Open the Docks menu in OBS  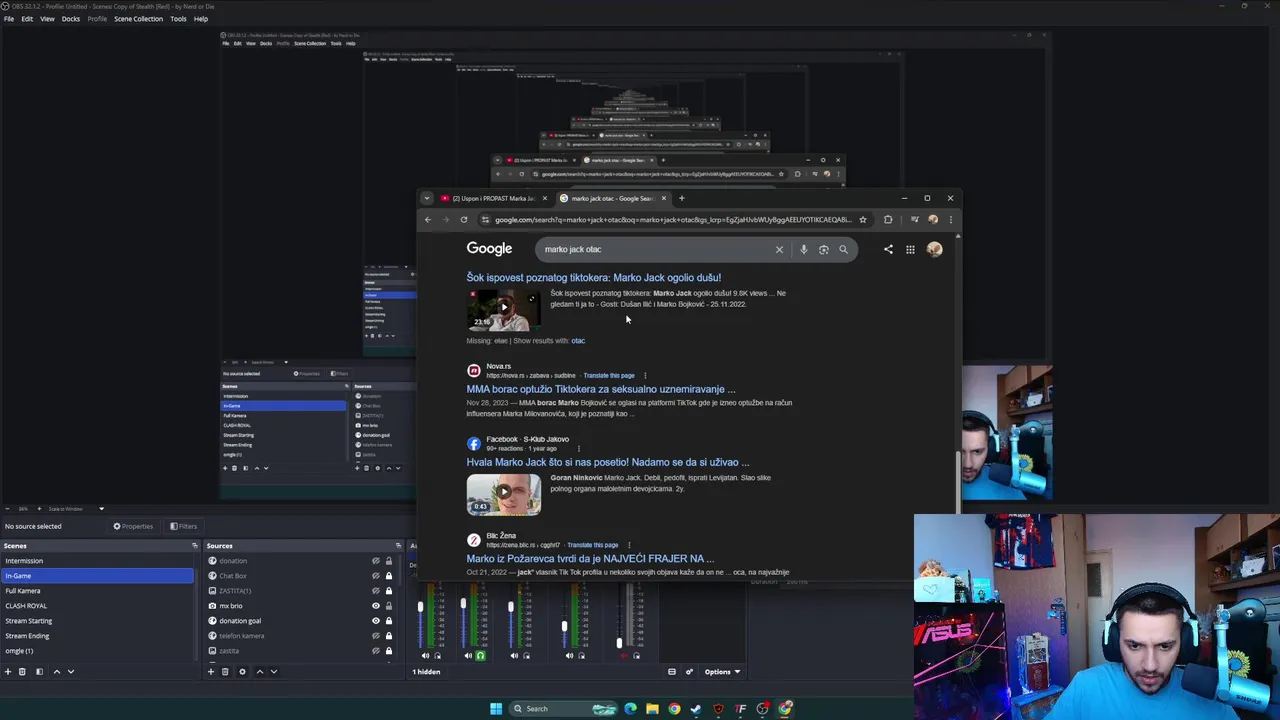[x=71, y=19]
